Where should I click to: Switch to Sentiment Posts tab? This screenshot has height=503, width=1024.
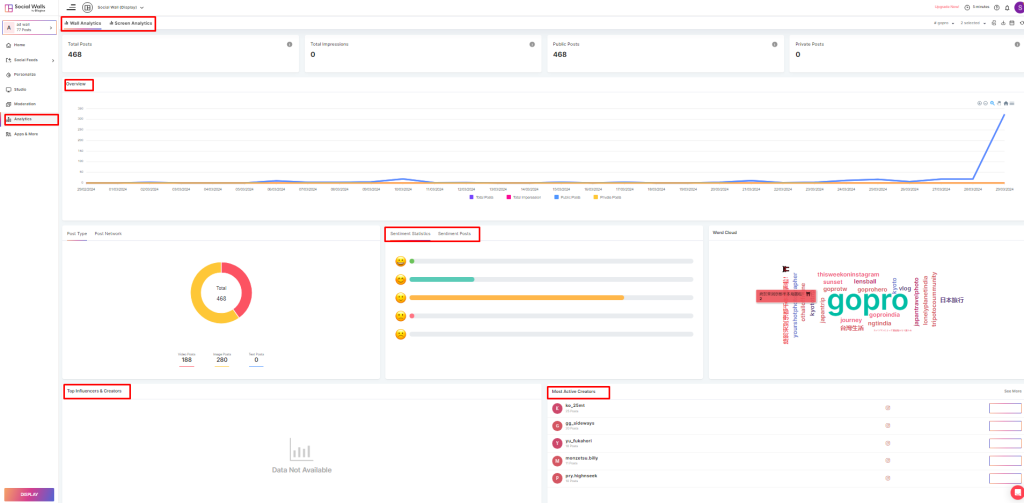(x=454, y=233)
